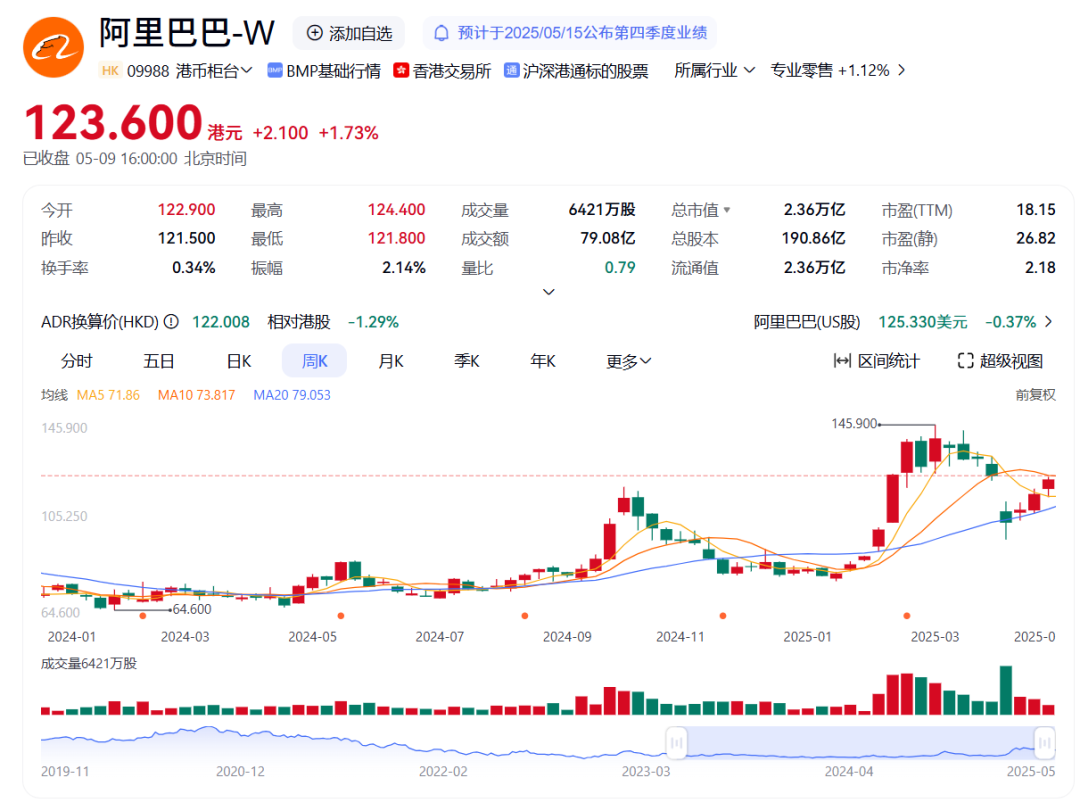This screenshot has width=1080, height=811.
Task: Open the 第四季度业绩 announcement notice
Action: [x=570, y=33]
